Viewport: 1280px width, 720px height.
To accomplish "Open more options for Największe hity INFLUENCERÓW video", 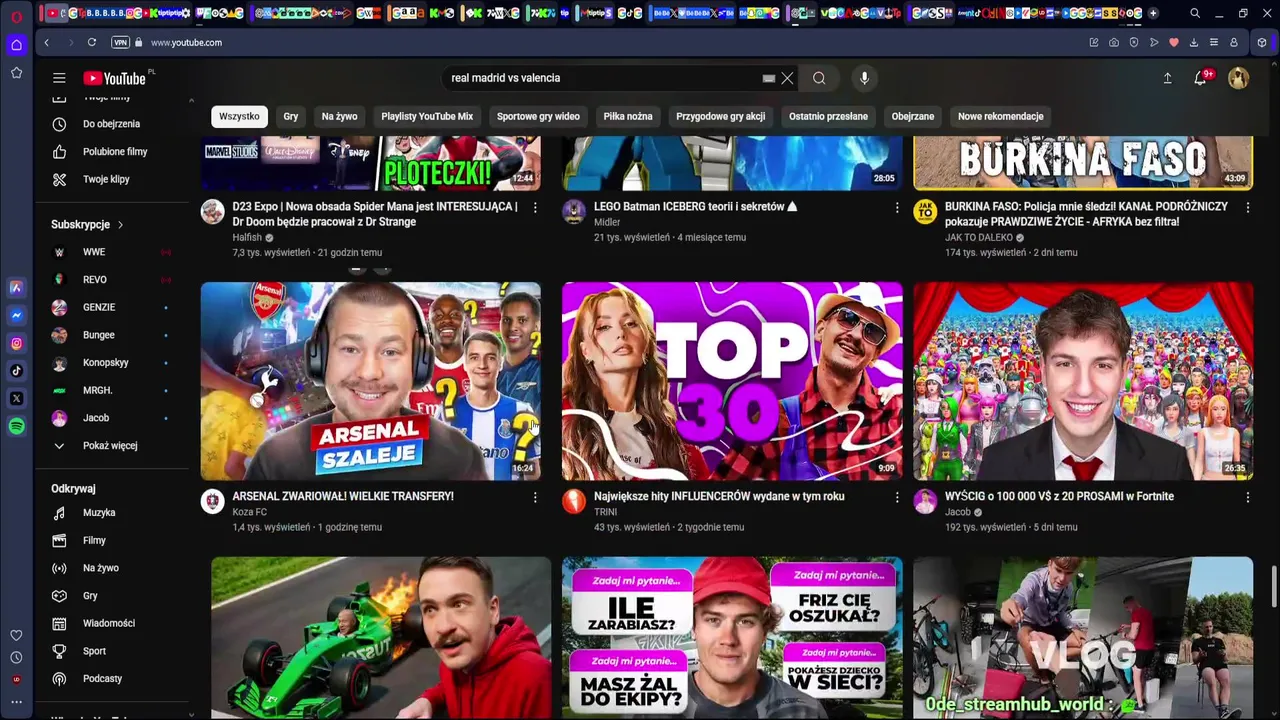I will click(x=896, y=497).
